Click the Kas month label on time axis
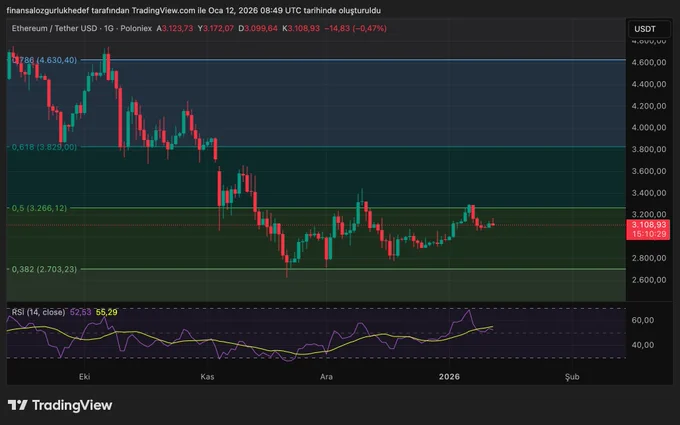 tap(207, 376)
